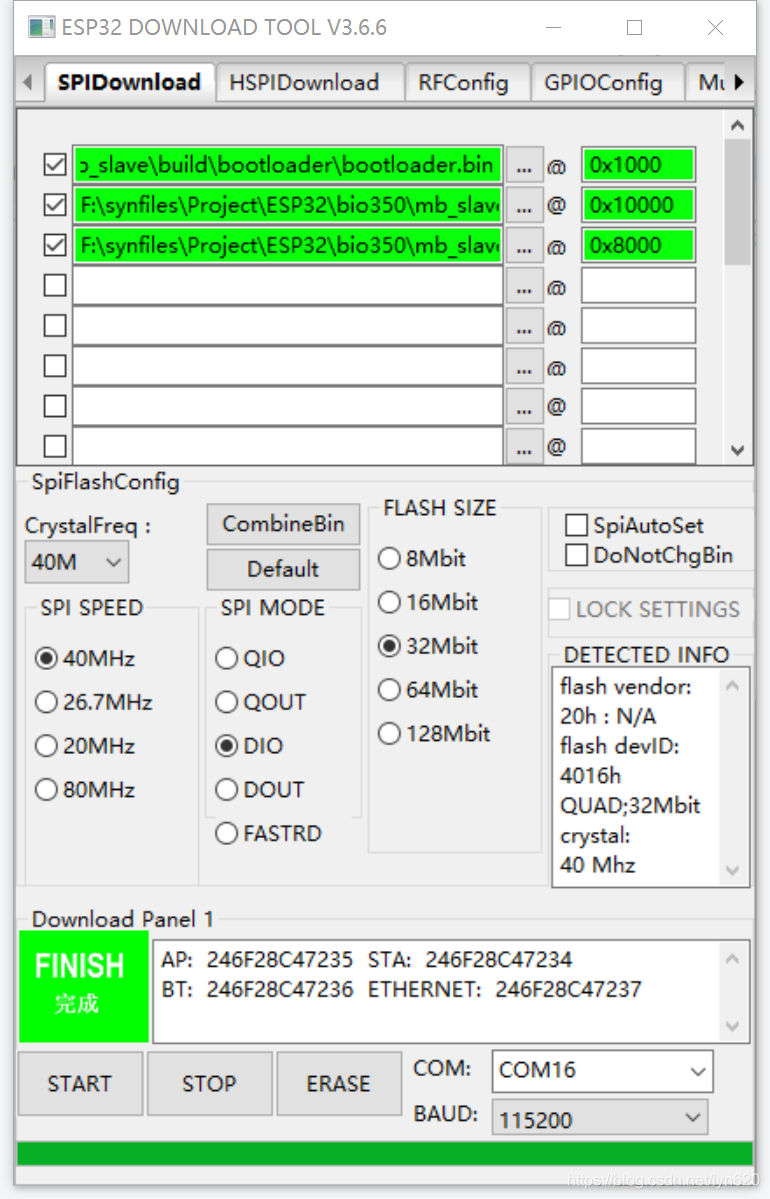Uncheck the file checkbox for address 0x10000
The height and width of the screenshot is (1199, 770).
click(55, 205)
